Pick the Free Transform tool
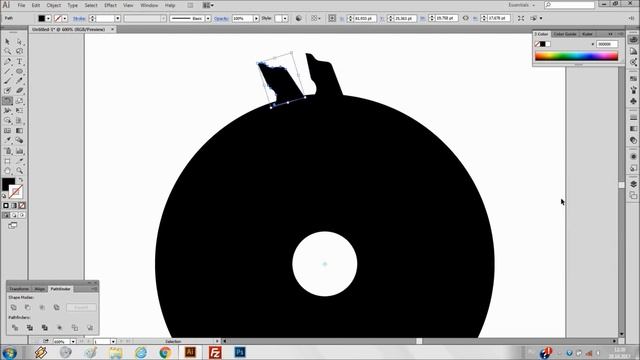 point(19,111)
